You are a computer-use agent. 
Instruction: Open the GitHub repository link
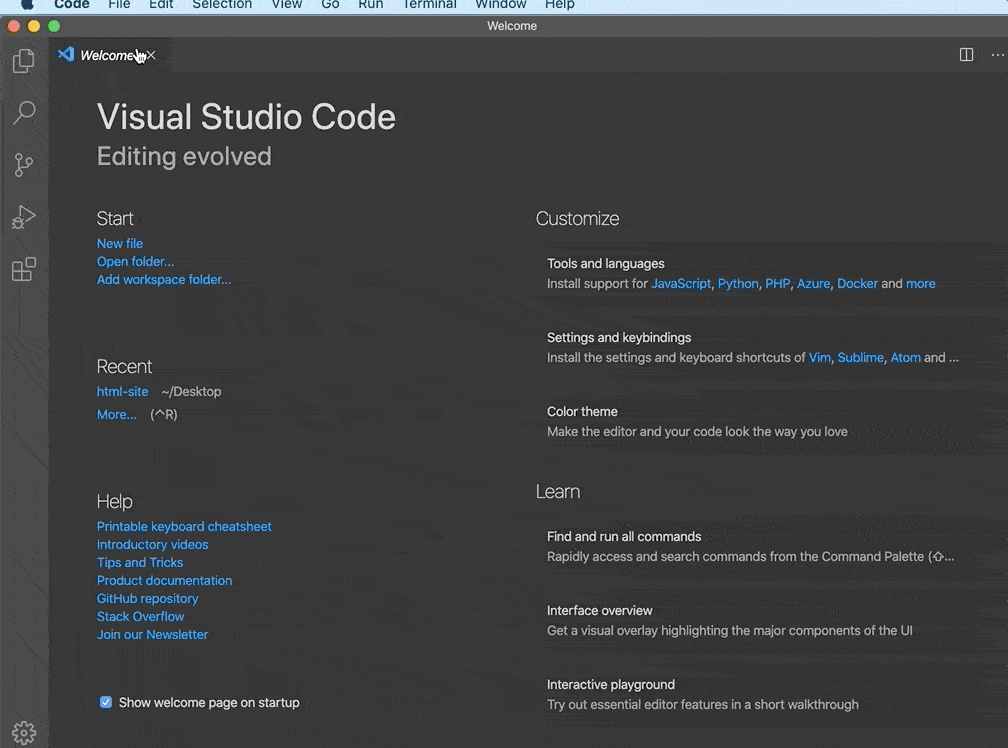(147, 598)
